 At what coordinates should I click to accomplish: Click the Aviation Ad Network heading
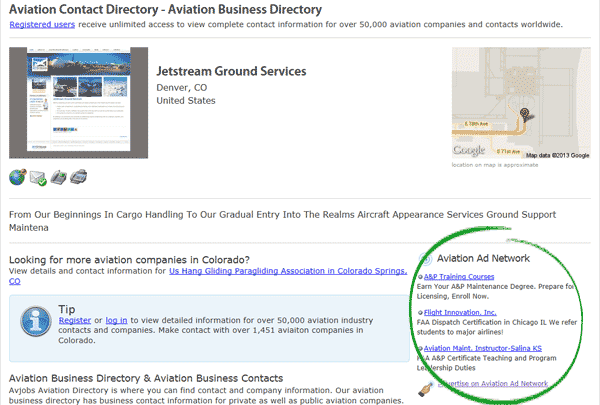pyautogui.click(x=483, y=258)
